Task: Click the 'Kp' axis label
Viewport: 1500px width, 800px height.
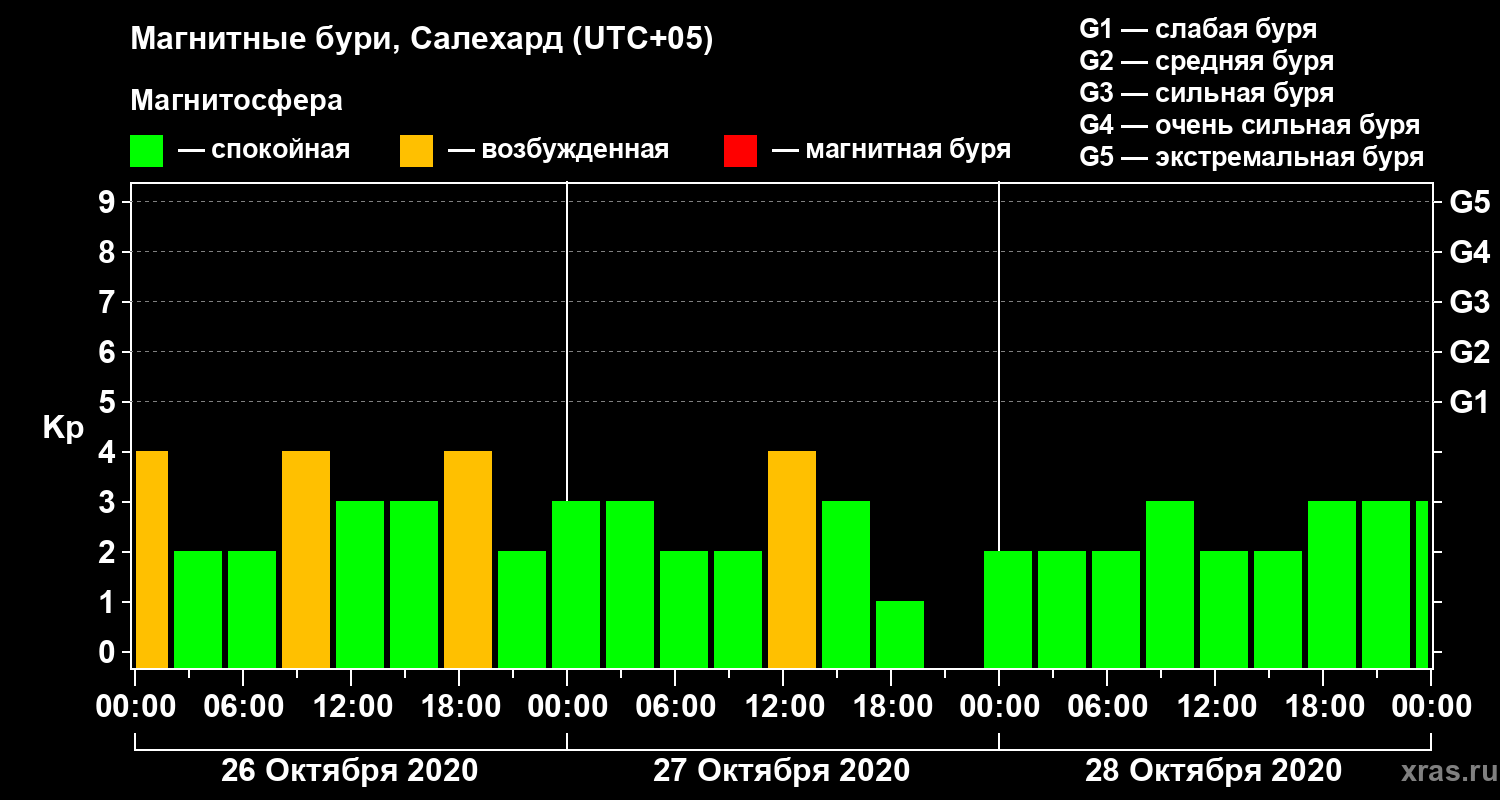Action: point(63,428)
